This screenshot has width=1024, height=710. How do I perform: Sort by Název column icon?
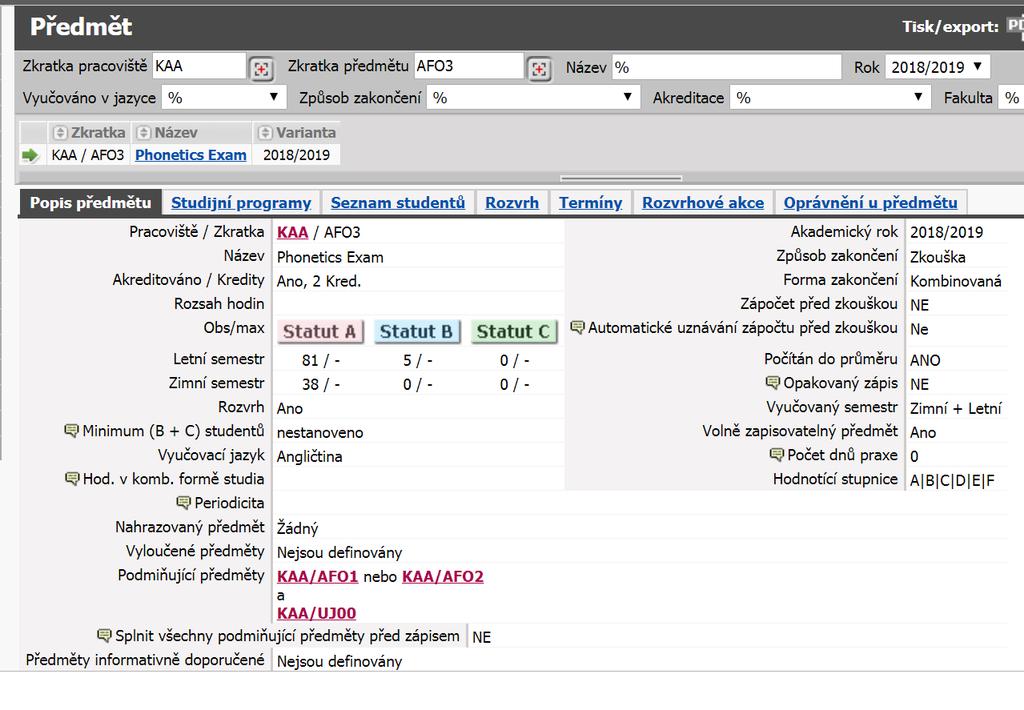click(143, 133)
